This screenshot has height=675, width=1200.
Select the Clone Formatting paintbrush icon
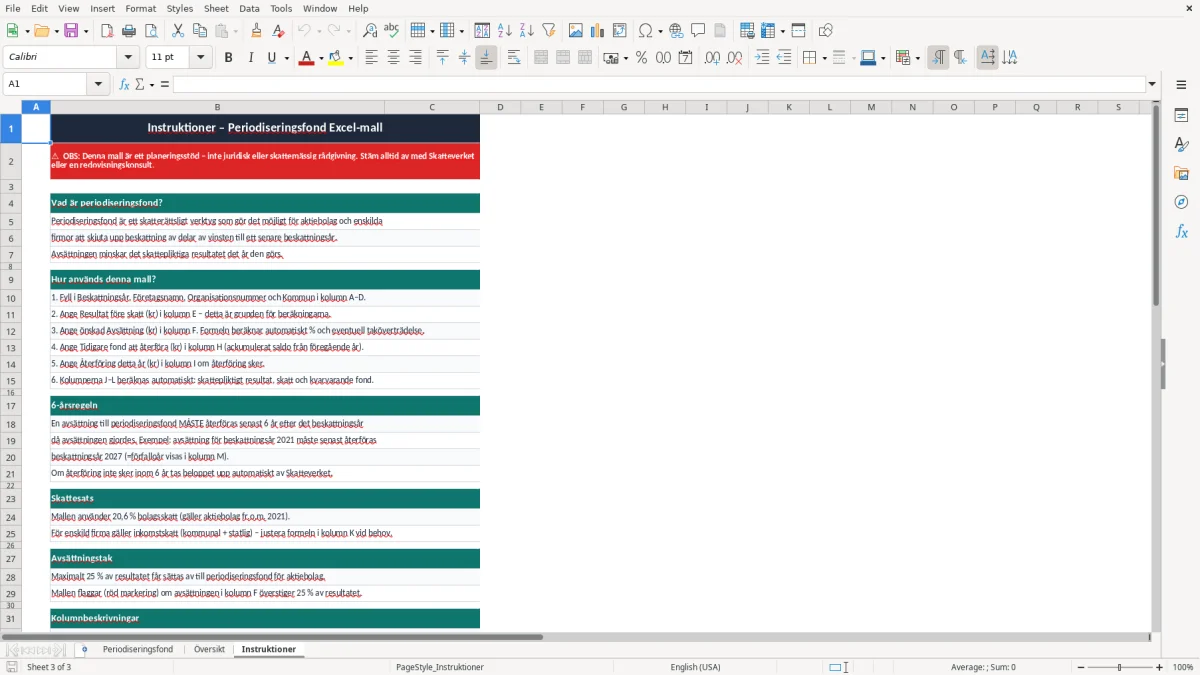click(x=257, y=31)
